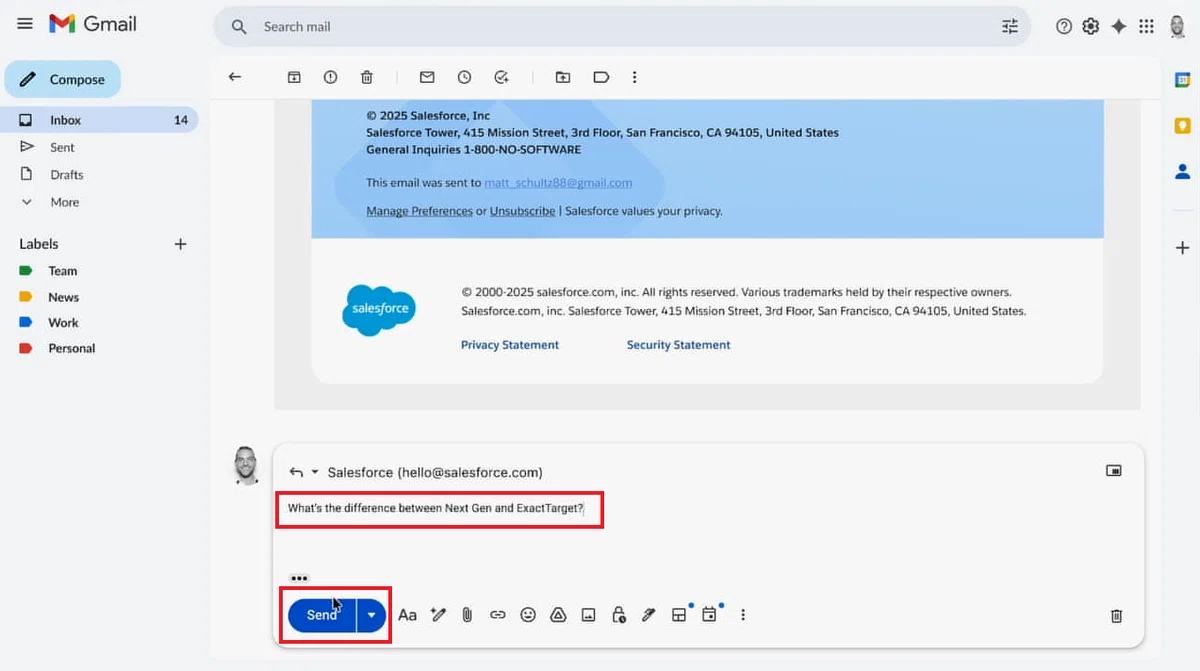Click the Salesforce recipient field
The image size is (1200, 671).
pos(435,472)
